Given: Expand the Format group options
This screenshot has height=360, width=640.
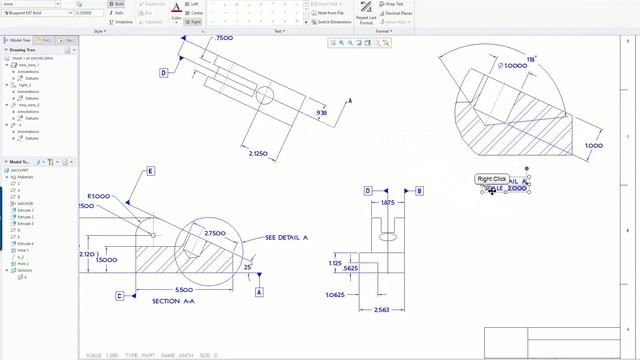Looking at the screenshot, I should coord(384,31).
